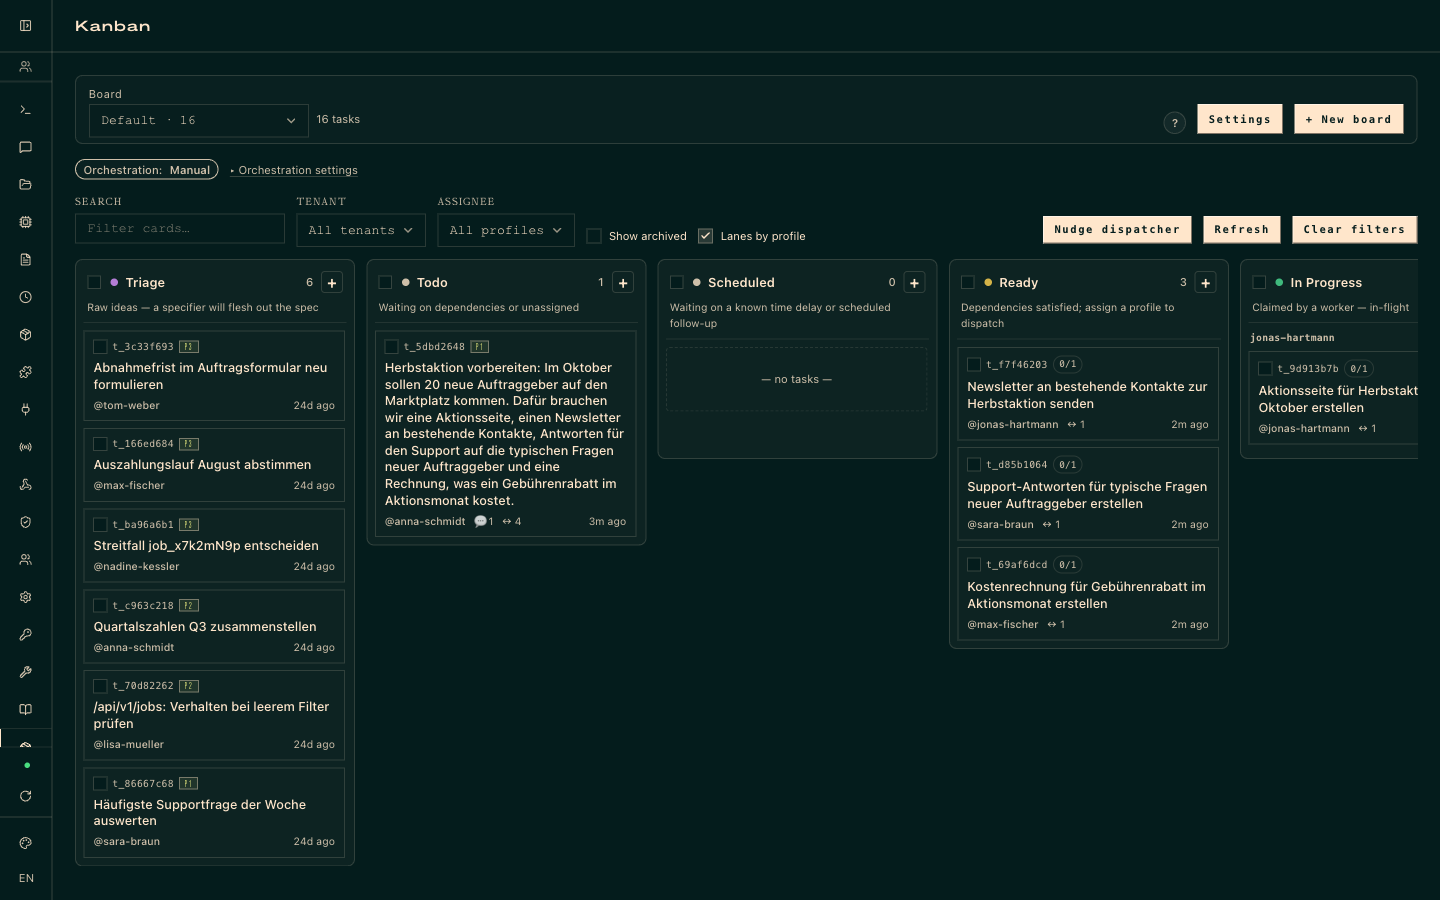Screen dimensions: 1440x900
Task: Check the card t_f7f46203 checkbox
Action: 974,365
